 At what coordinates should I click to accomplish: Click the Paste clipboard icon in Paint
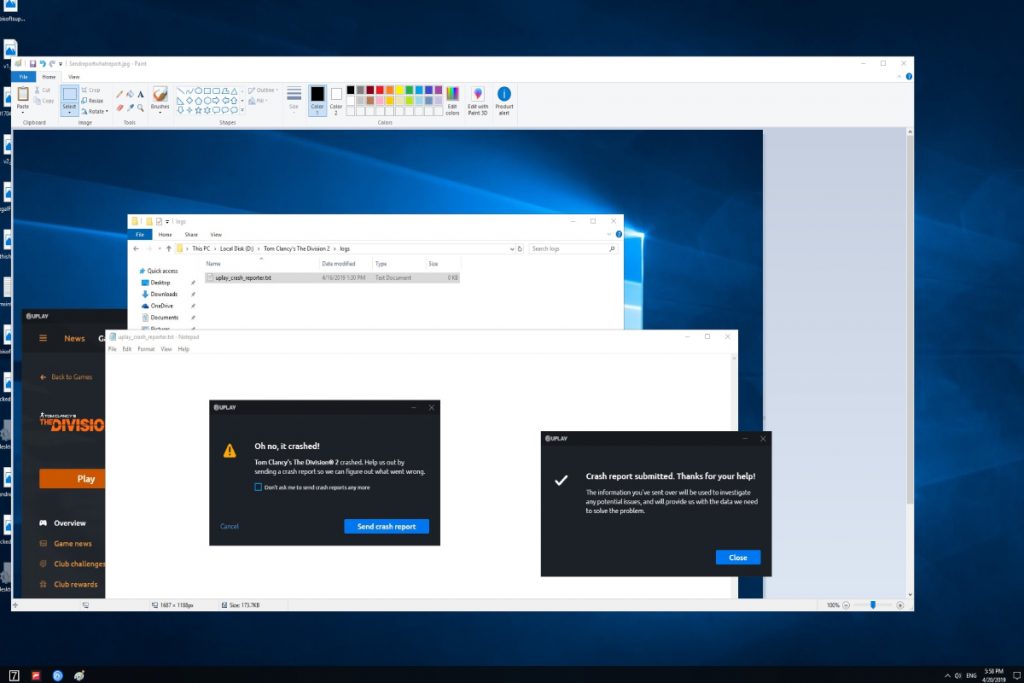tap(23, 94)
